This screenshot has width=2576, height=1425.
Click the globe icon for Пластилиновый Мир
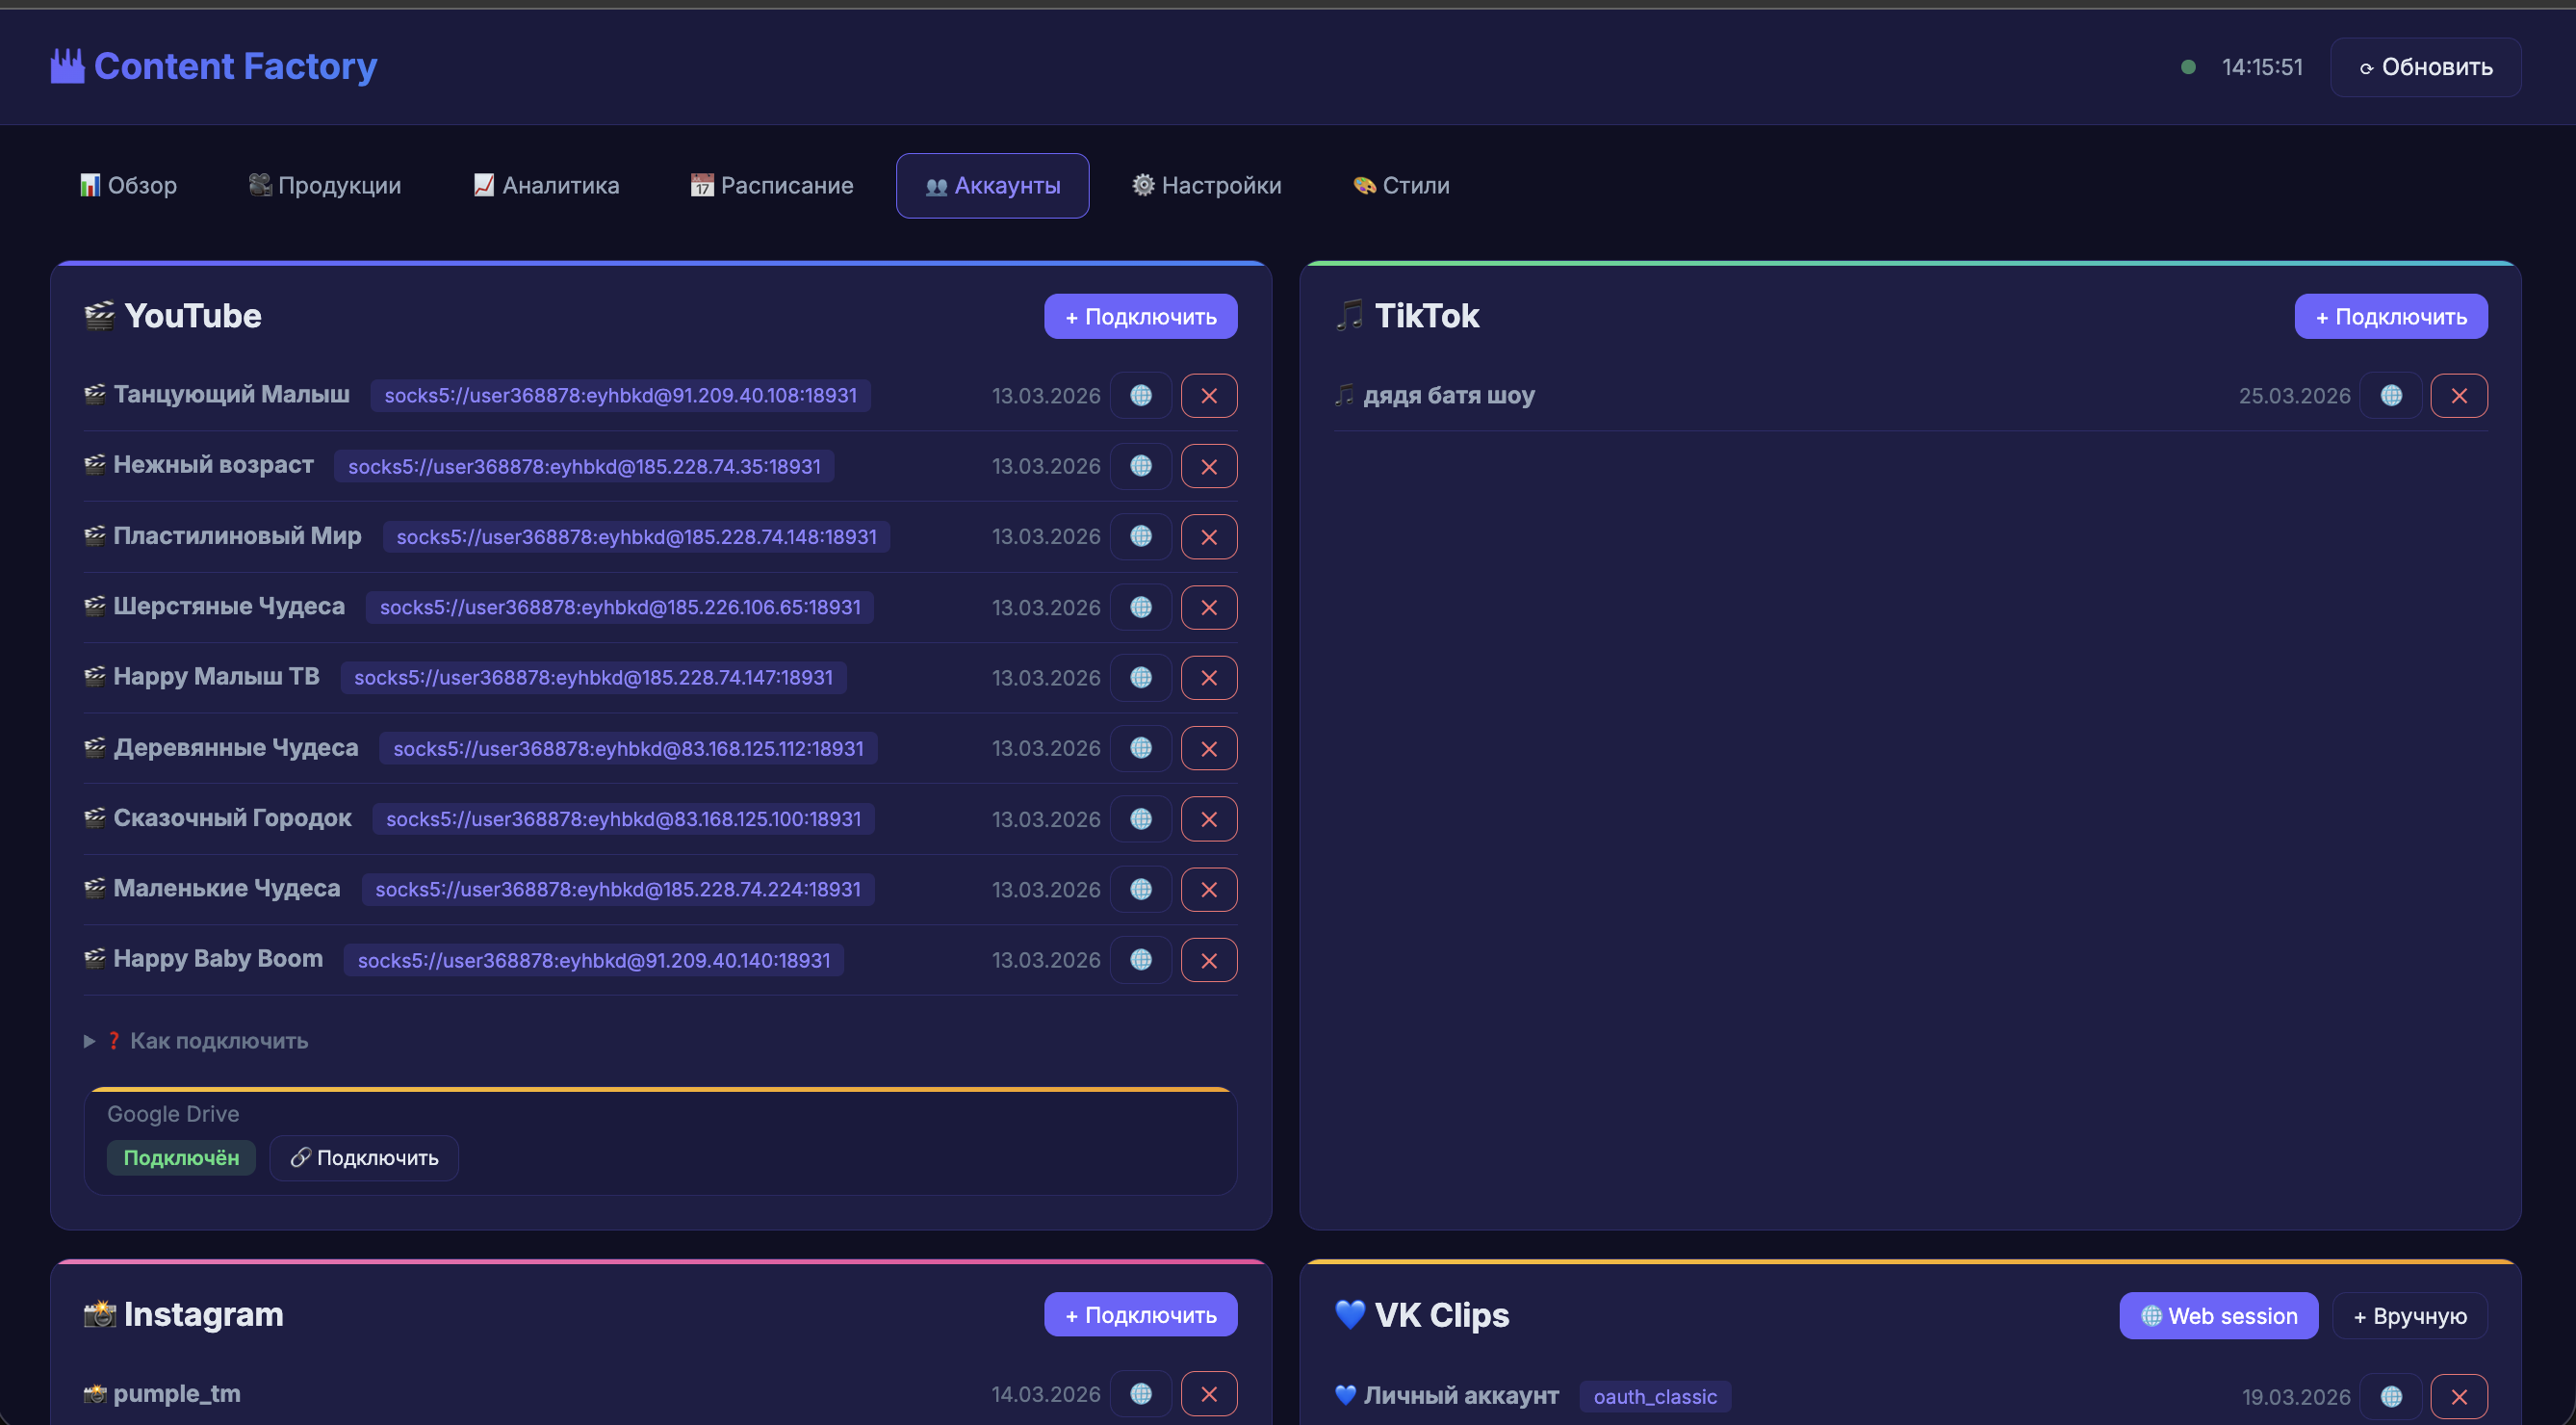point(1141,537)
